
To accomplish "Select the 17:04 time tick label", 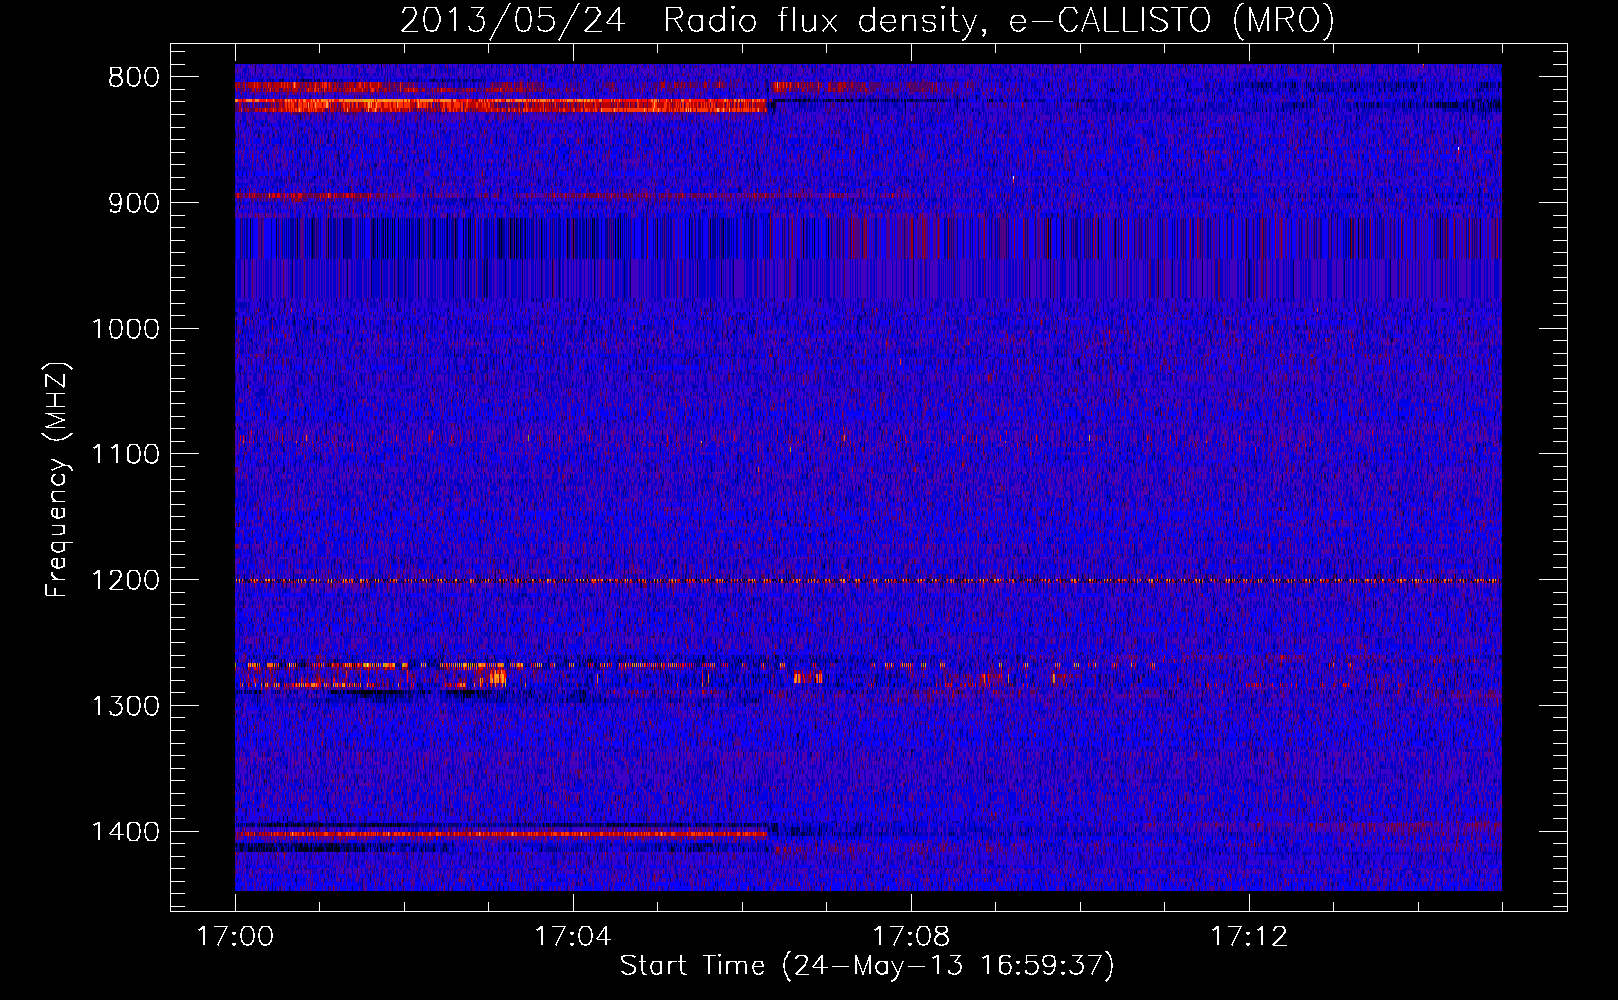I will pos(572,937).
